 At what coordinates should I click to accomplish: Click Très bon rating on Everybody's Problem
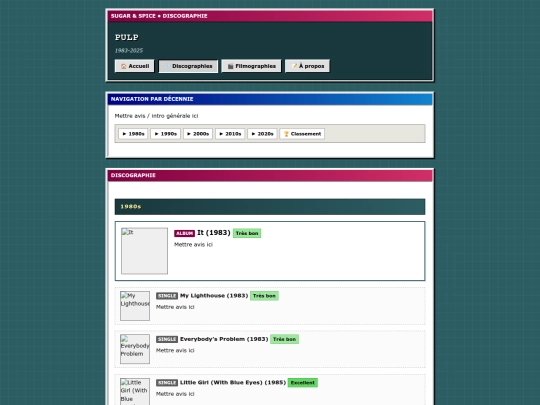(x=284, y=339)
